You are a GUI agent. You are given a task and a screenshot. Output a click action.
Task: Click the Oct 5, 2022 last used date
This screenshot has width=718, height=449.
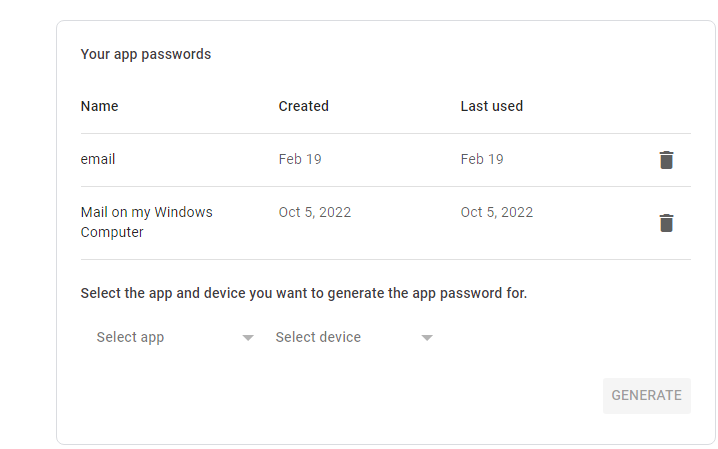(497, 212)
